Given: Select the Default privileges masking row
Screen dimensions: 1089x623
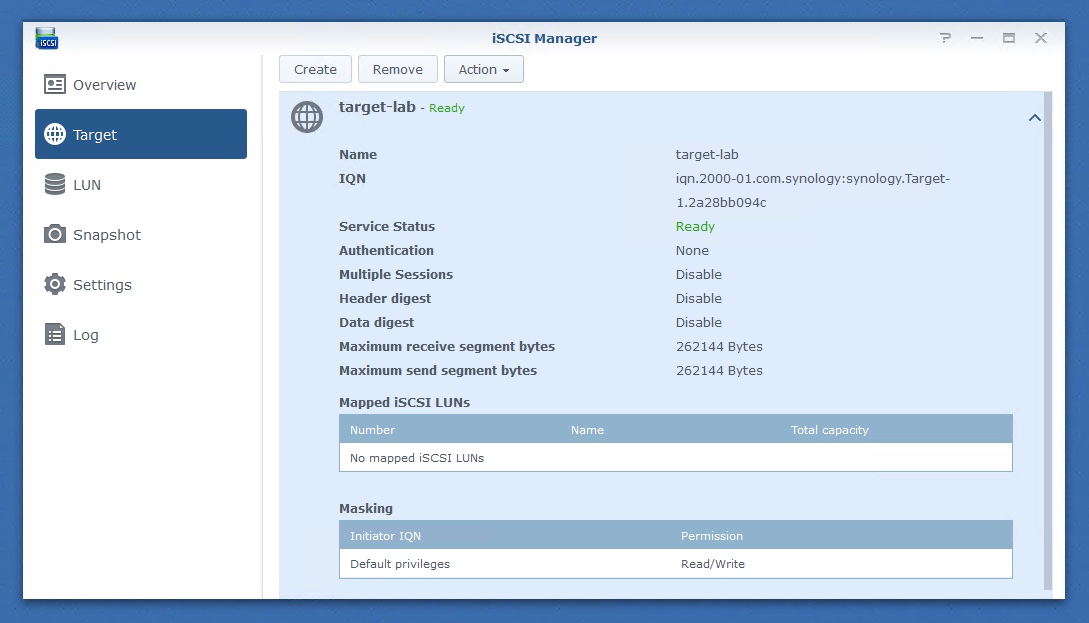Looking at the screenshot, I should click(675, 564).
